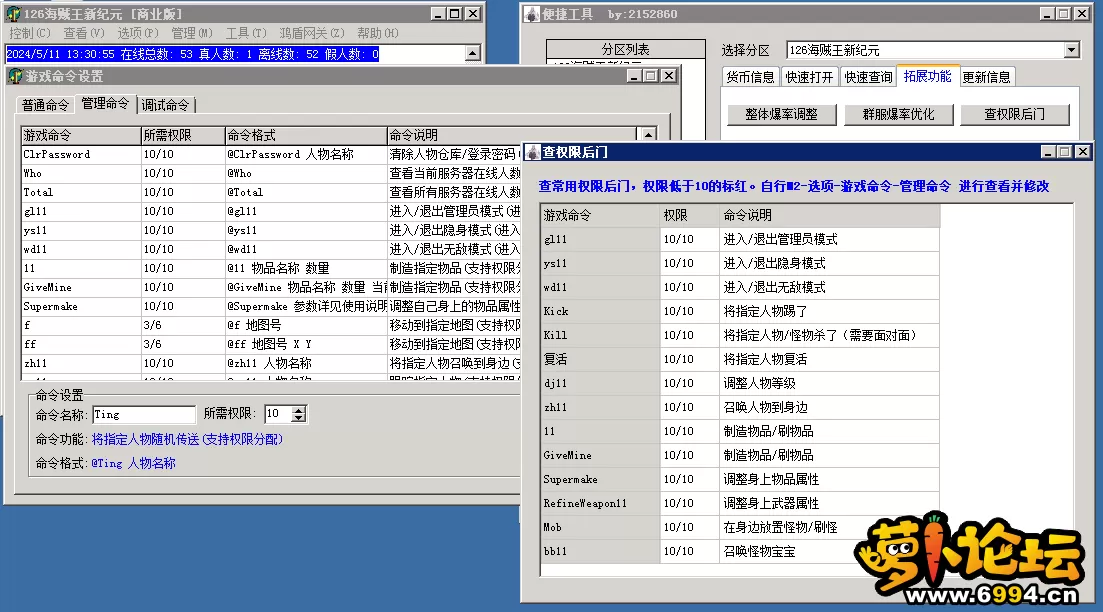Image resolution: width=1103 pixels, height=612 pixels.
Task: Click the 复活 row in 查权限后门
Action: (x=740, y=359)
